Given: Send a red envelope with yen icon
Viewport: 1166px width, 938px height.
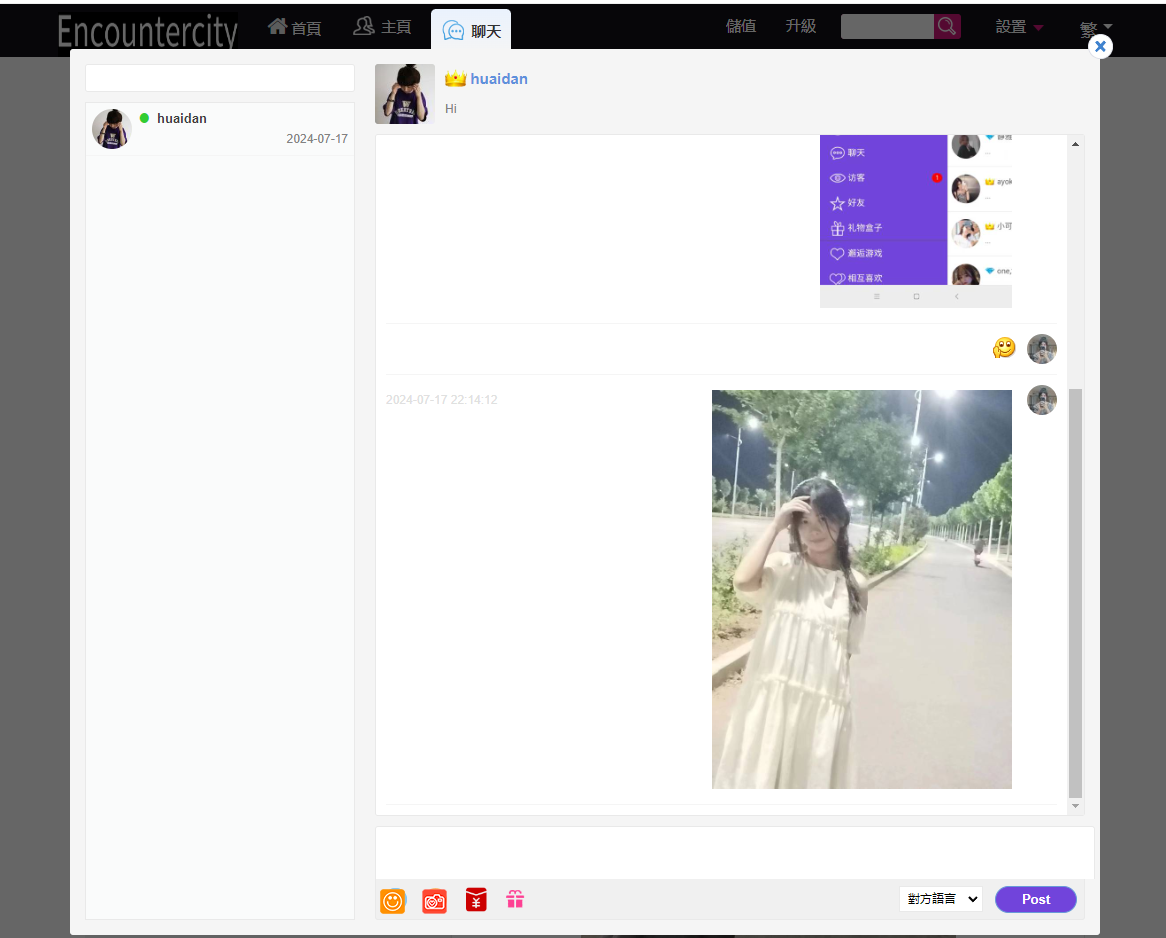Looking at the screenshot, I should pyautogui.click(x=476, y=900).
